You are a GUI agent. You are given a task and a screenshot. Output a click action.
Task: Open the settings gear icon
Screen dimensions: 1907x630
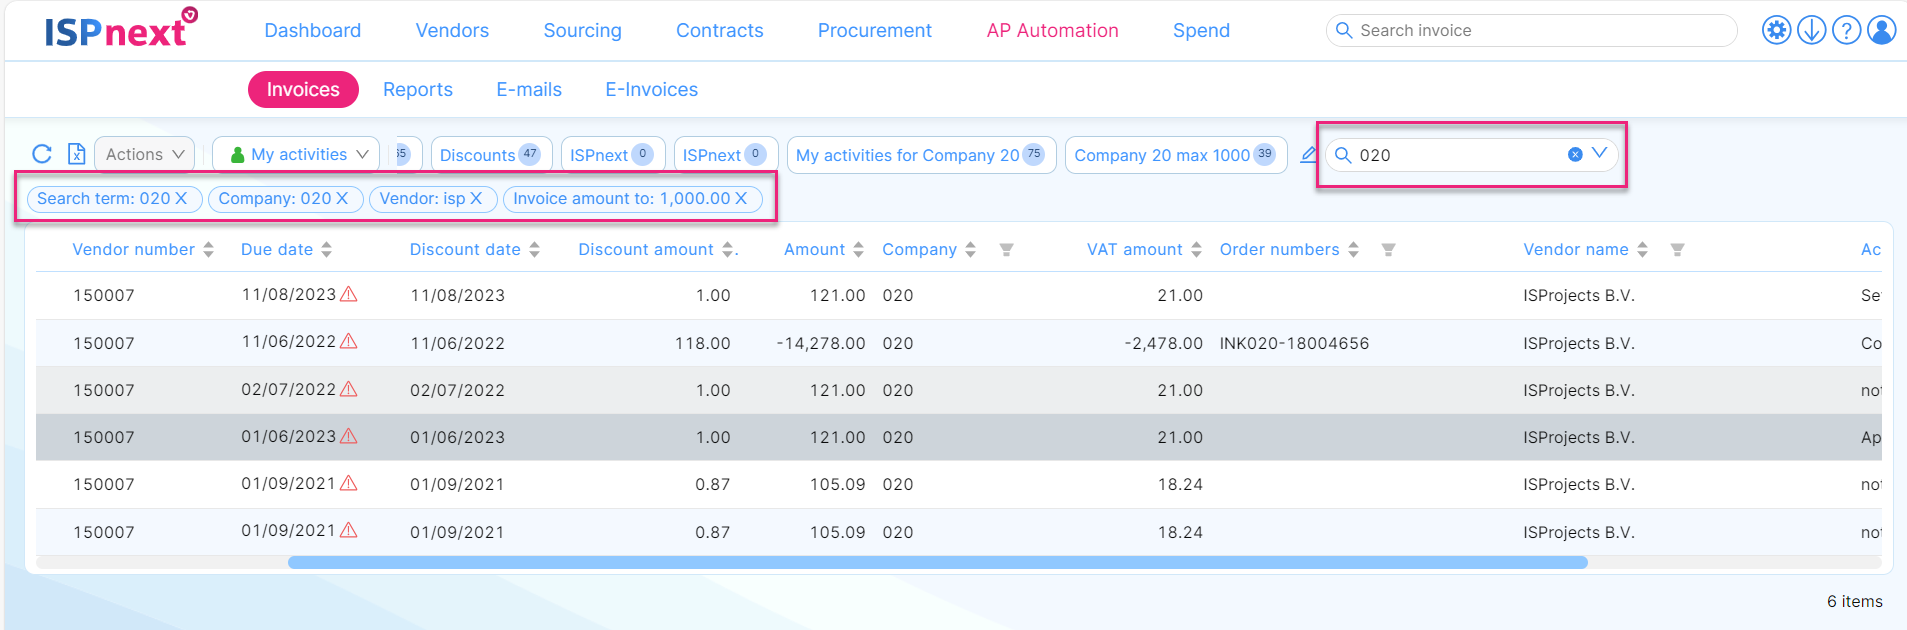pyautogui.click(x=1776, y=30)
